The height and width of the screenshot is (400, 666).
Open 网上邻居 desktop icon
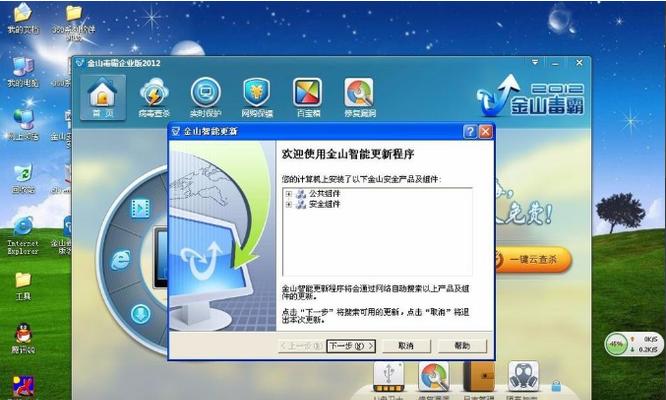coord(23,125)
